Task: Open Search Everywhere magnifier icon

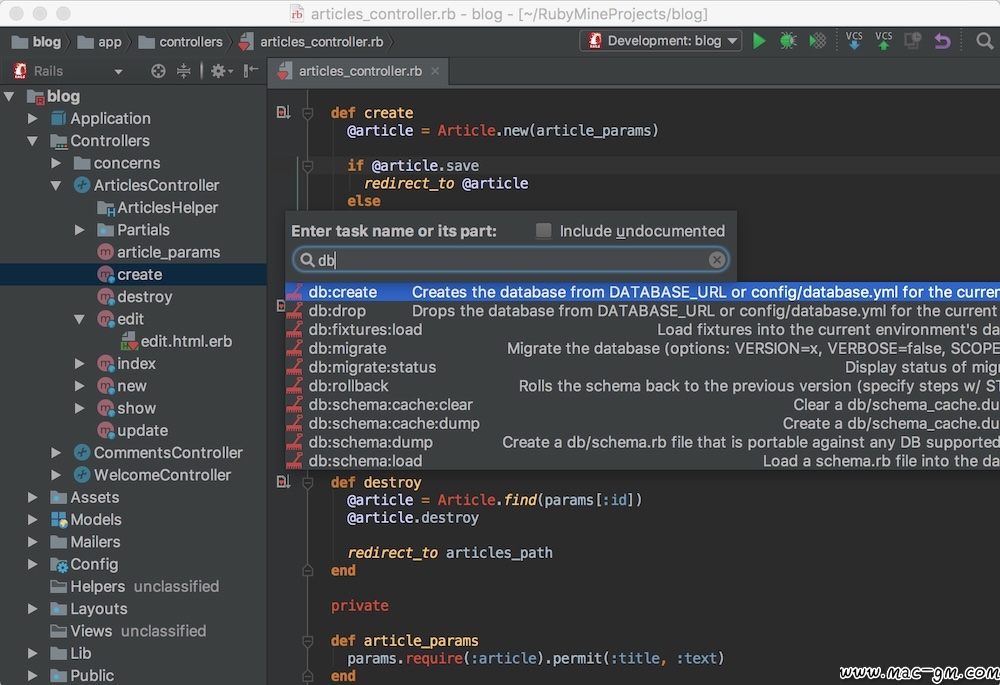Action: [x=984, y=41]
